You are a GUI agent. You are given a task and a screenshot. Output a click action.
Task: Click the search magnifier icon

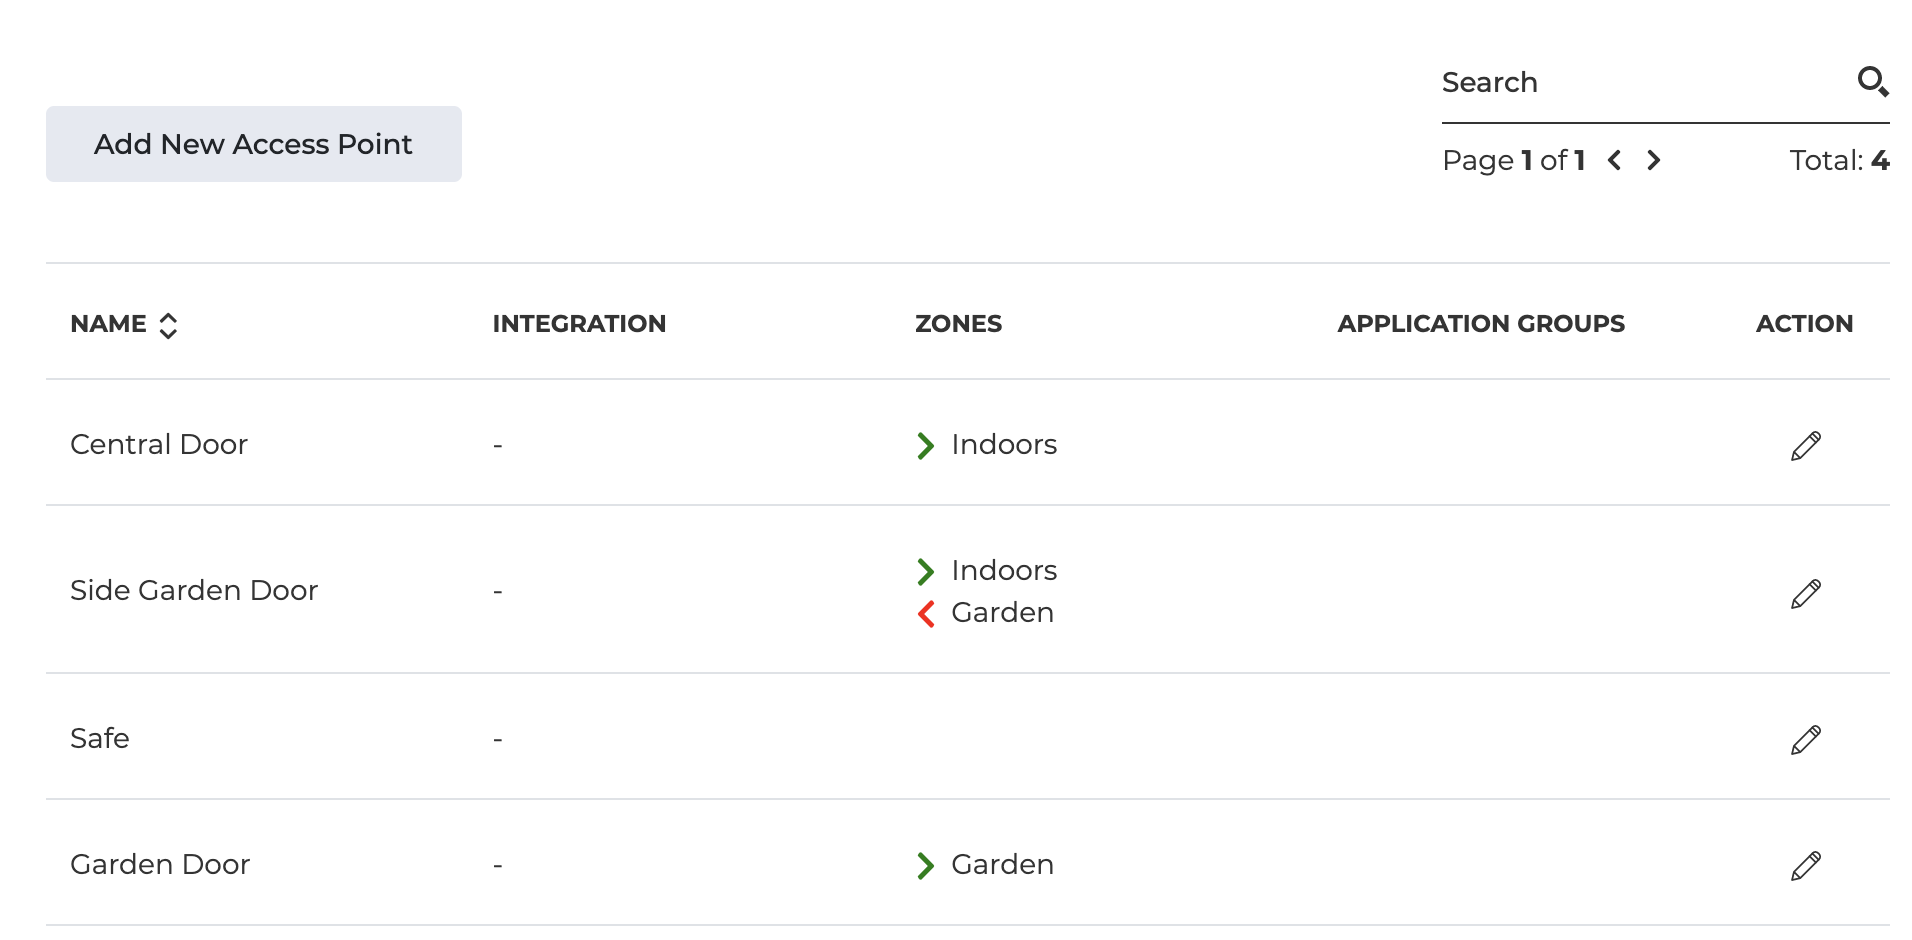point(1872,81)
